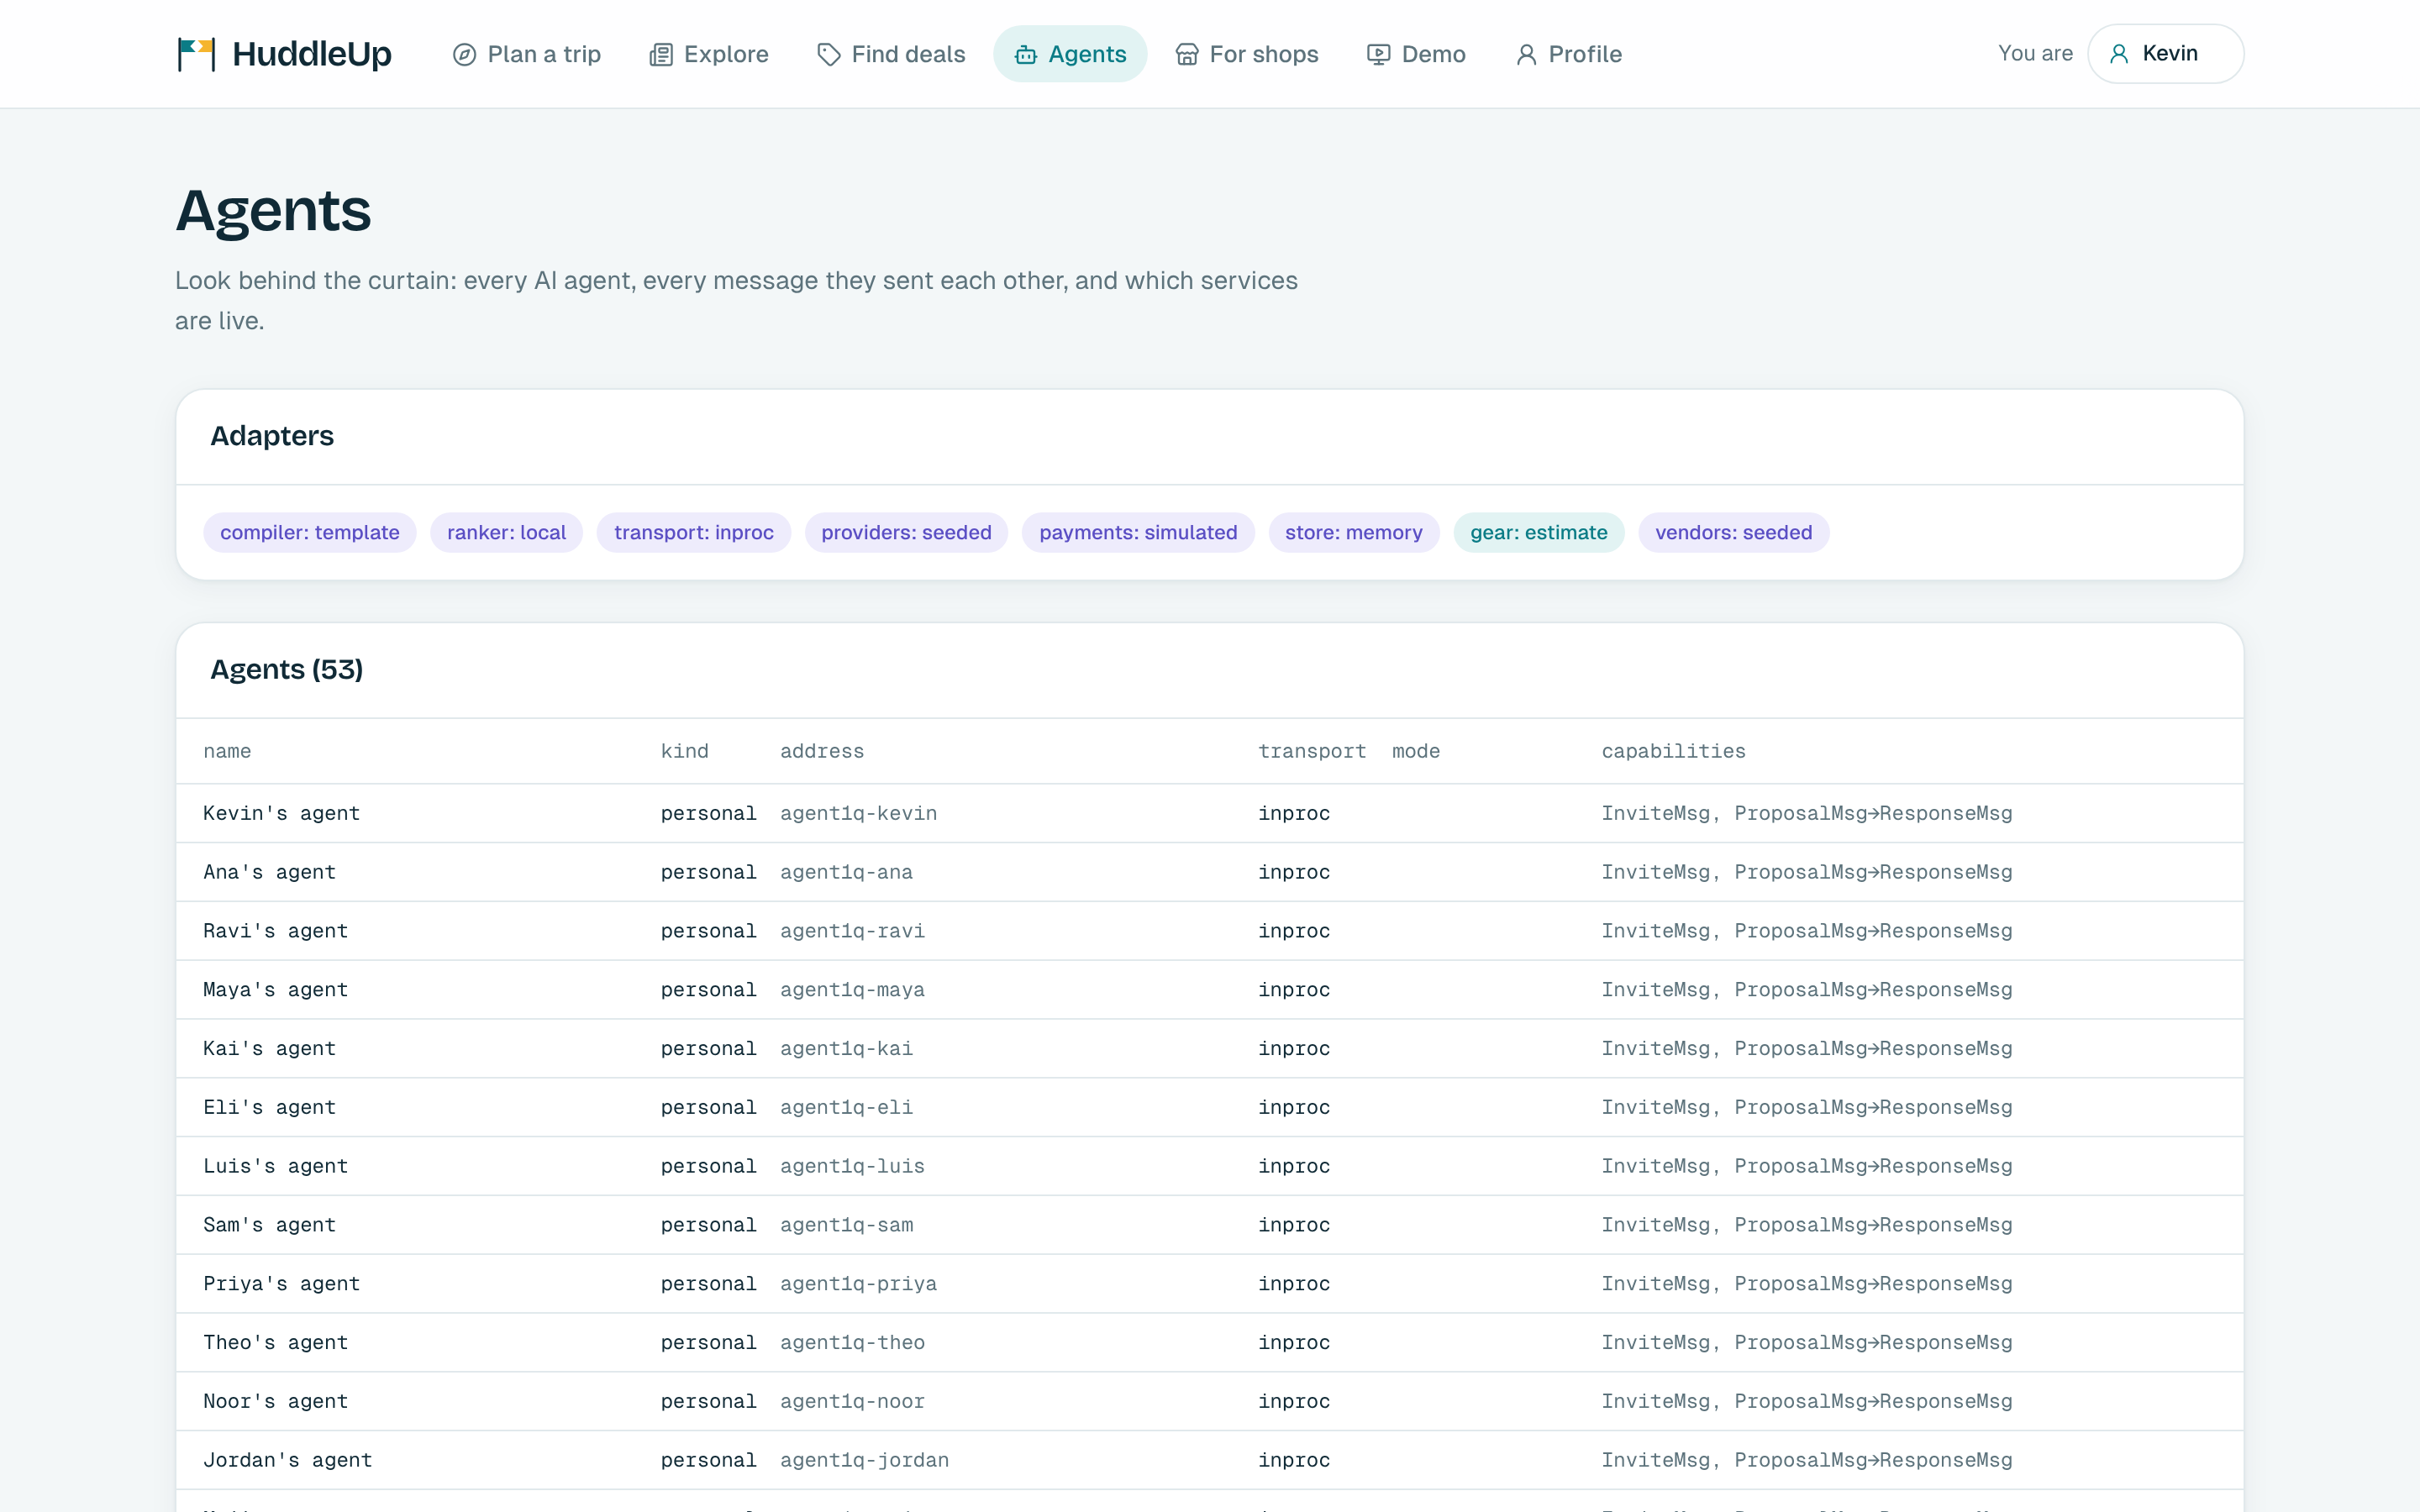The height and width of the screenshot is (1512, 2420).
Task: Click the agent1q-jordan address
Action: [864, 1460]
